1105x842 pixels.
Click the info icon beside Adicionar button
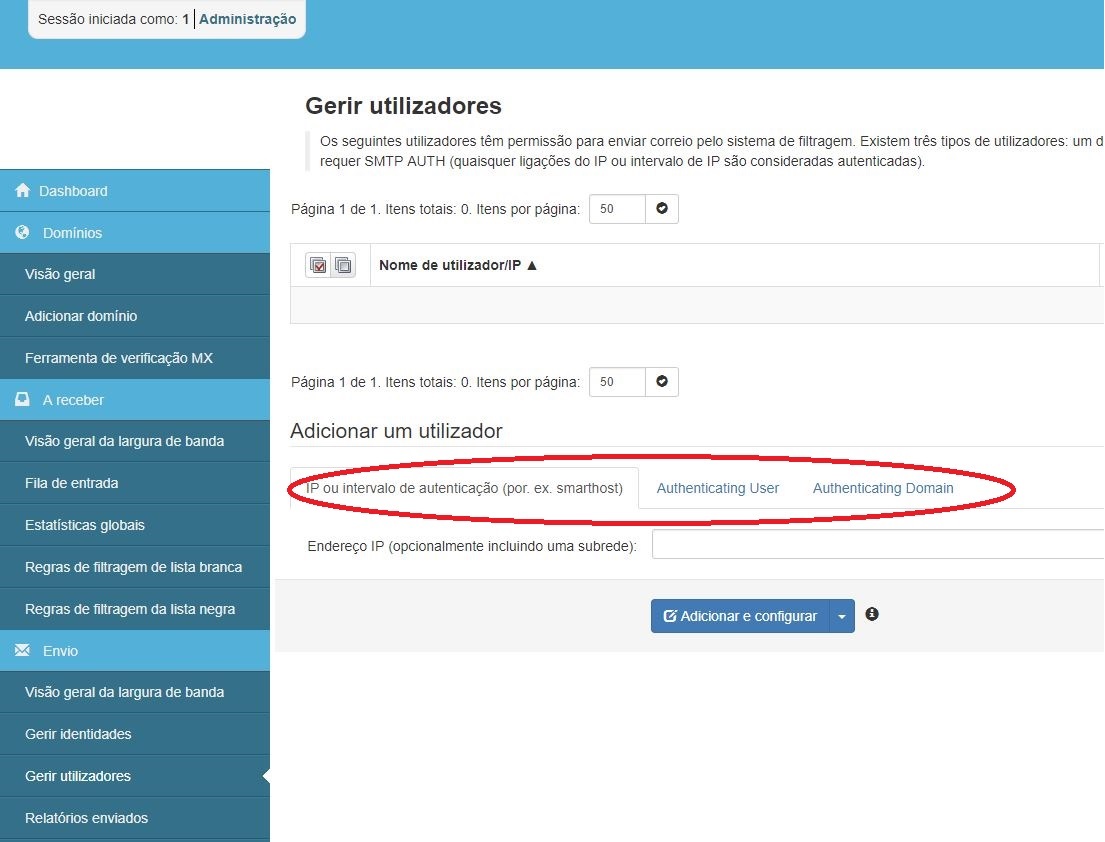tap(872, 614)
